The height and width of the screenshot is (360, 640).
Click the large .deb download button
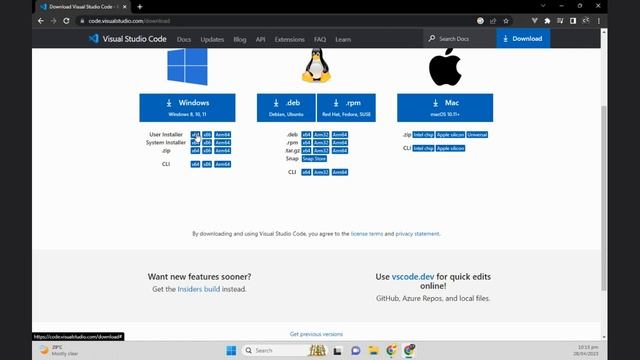[x=286, y=108]
